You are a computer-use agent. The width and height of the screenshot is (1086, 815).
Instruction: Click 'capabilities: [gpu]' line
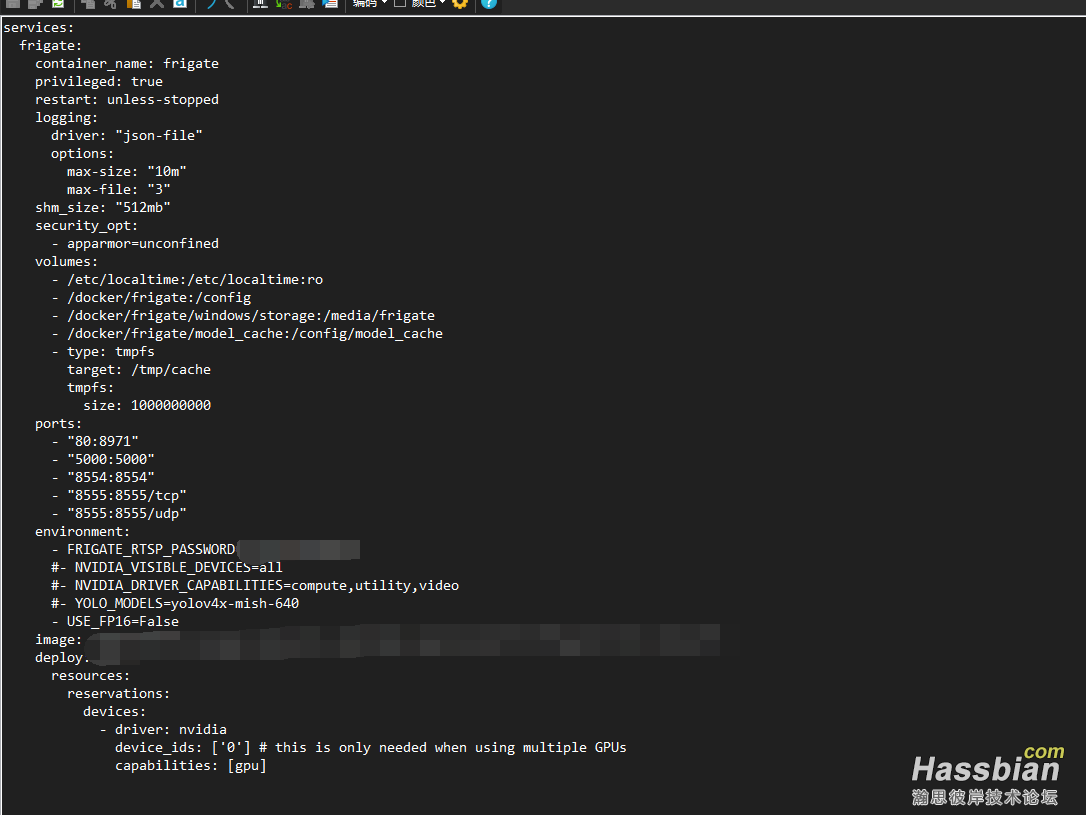tap(190, 766)
